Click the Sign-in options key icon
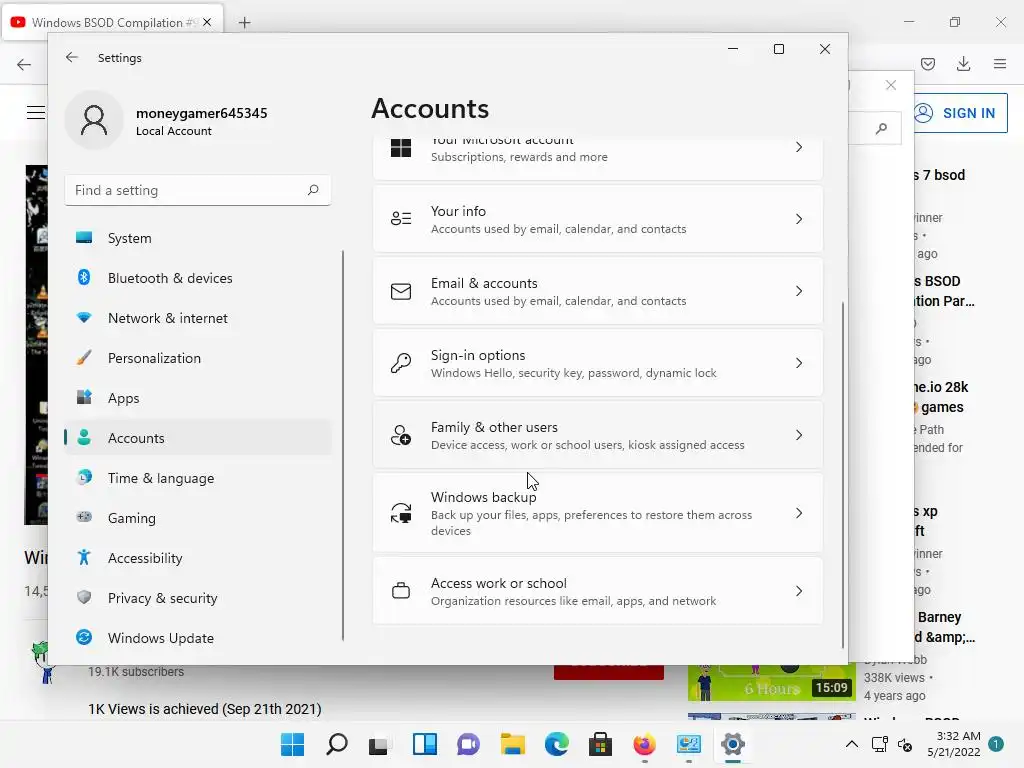The width and height of the screenshot is (1024, 768). [401, 363]
